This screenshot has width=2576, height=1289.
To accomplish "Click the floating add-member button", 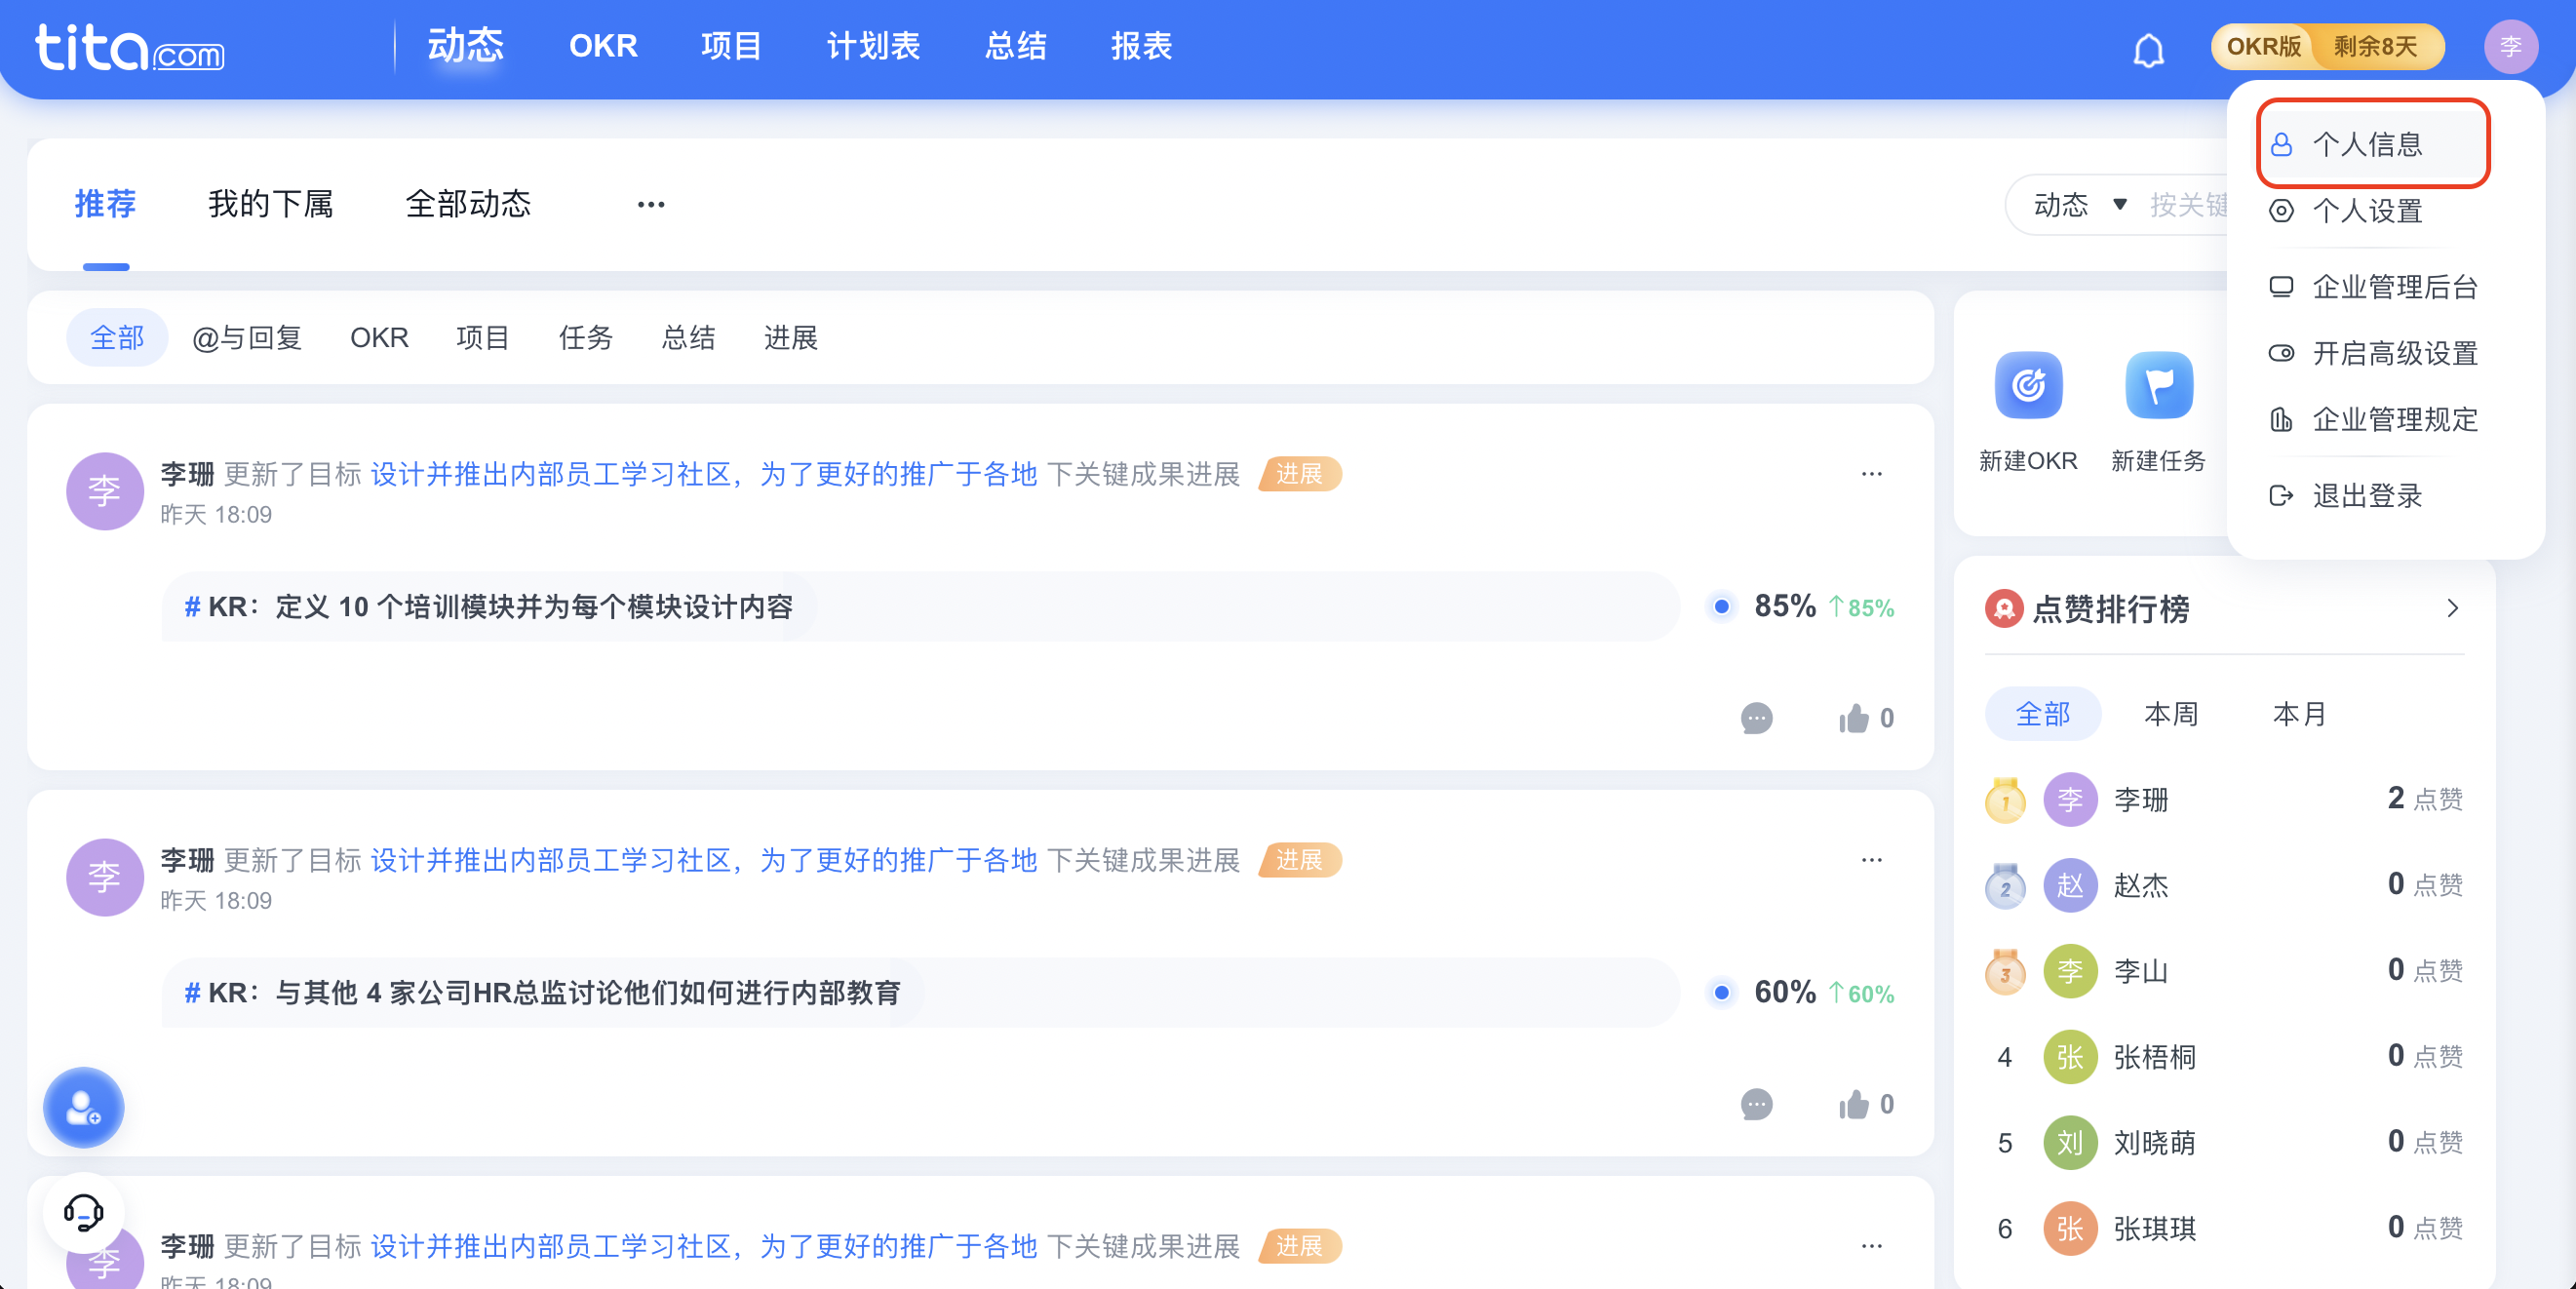I will 83,1108.
